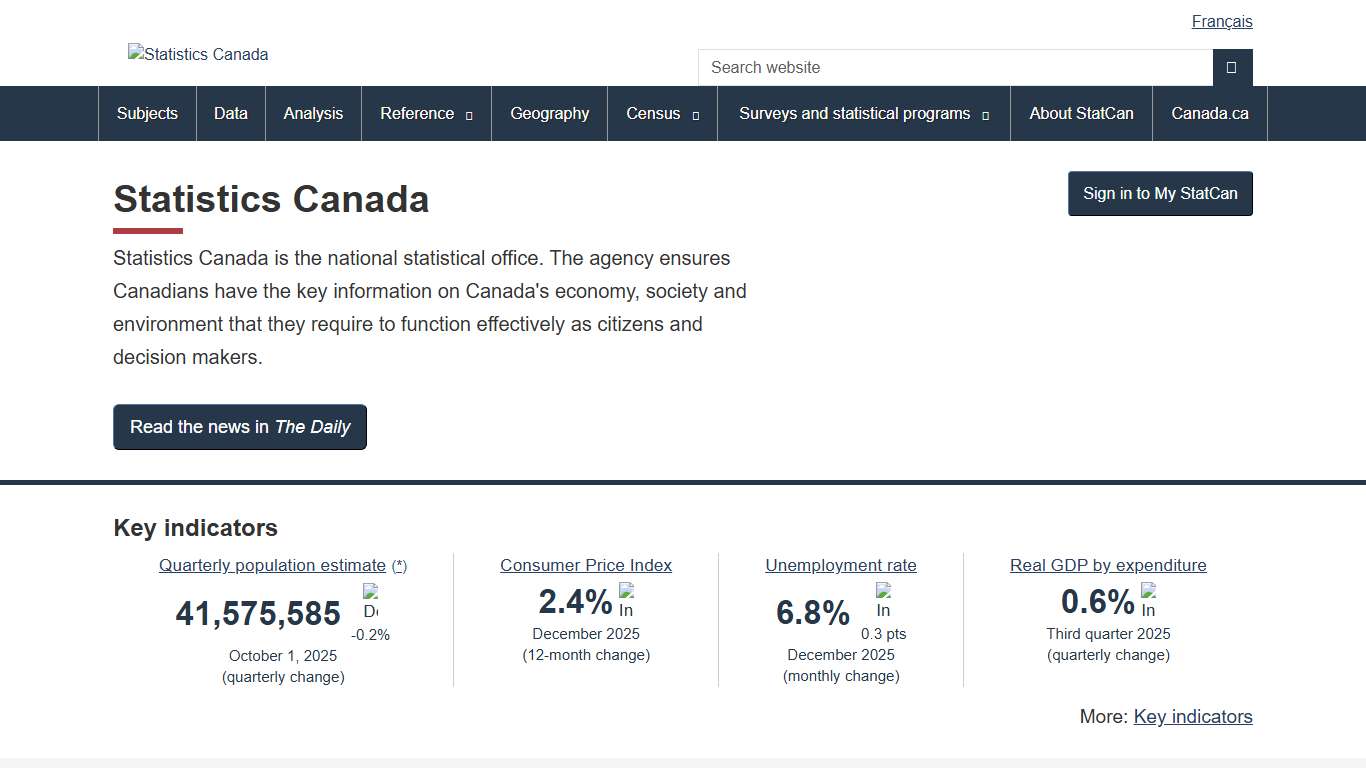
Task: Click the Statistics Canada logo
Action: (x=197, y=54)
